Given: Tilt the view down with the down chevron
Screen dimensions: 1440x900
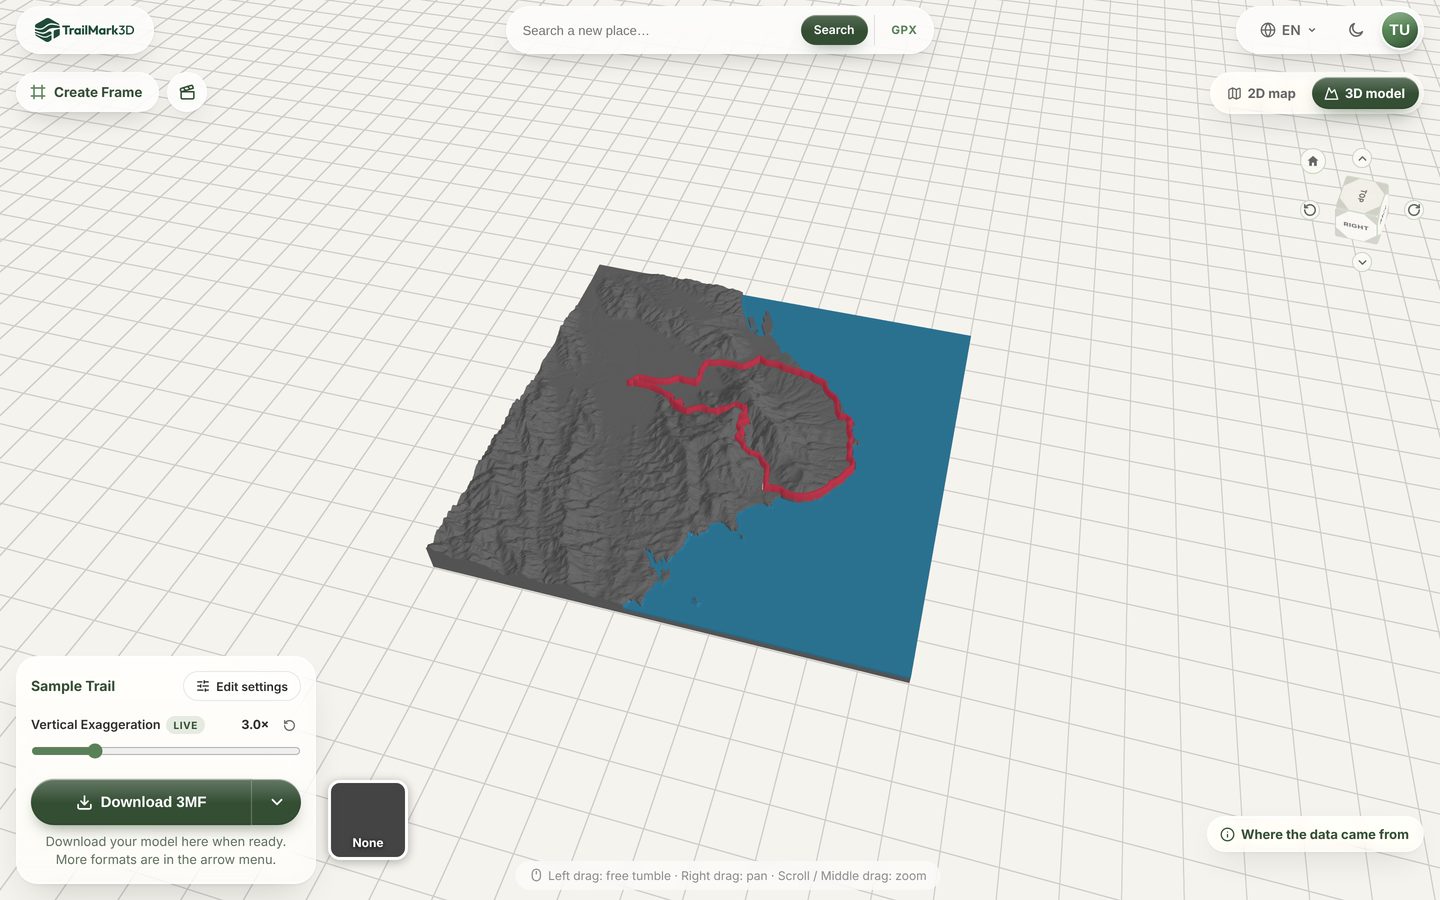Looking at the screenshot, I should (x=1362, y=262).
